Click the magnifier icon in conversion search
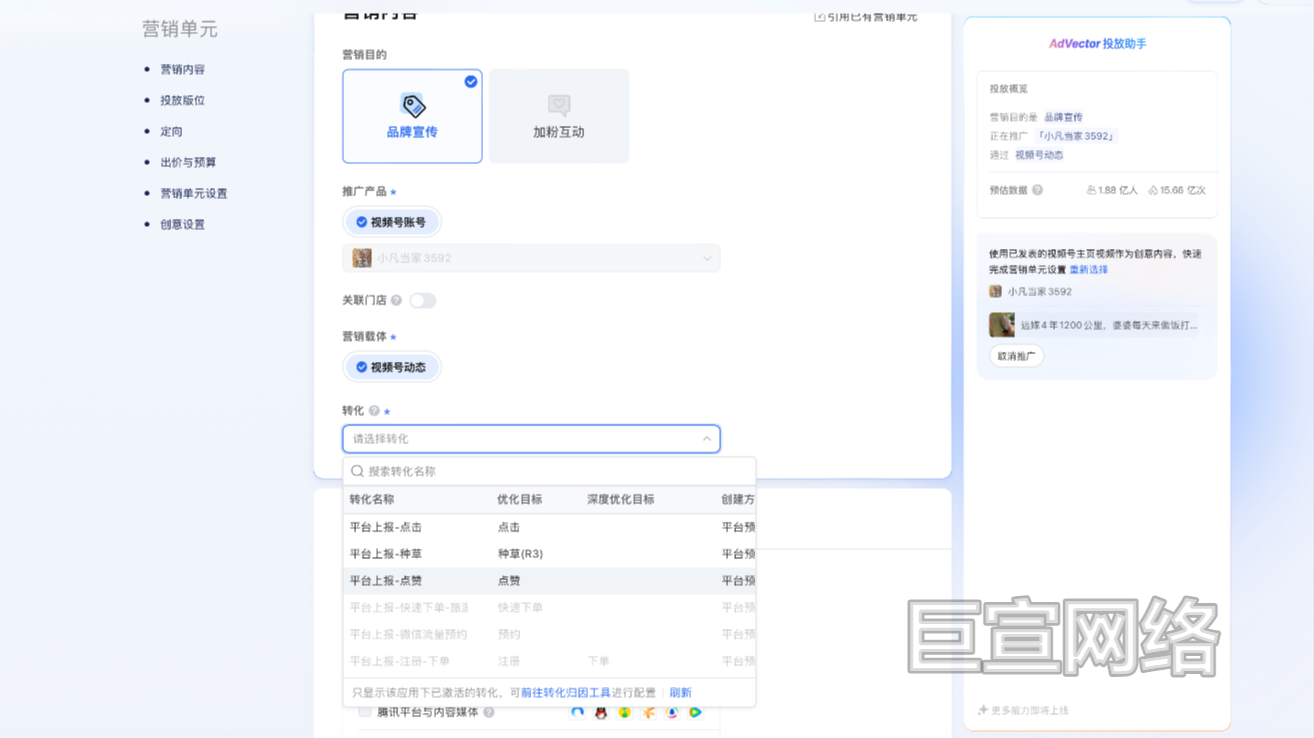Screen dimensions: 1314x738 click(357, 471)
